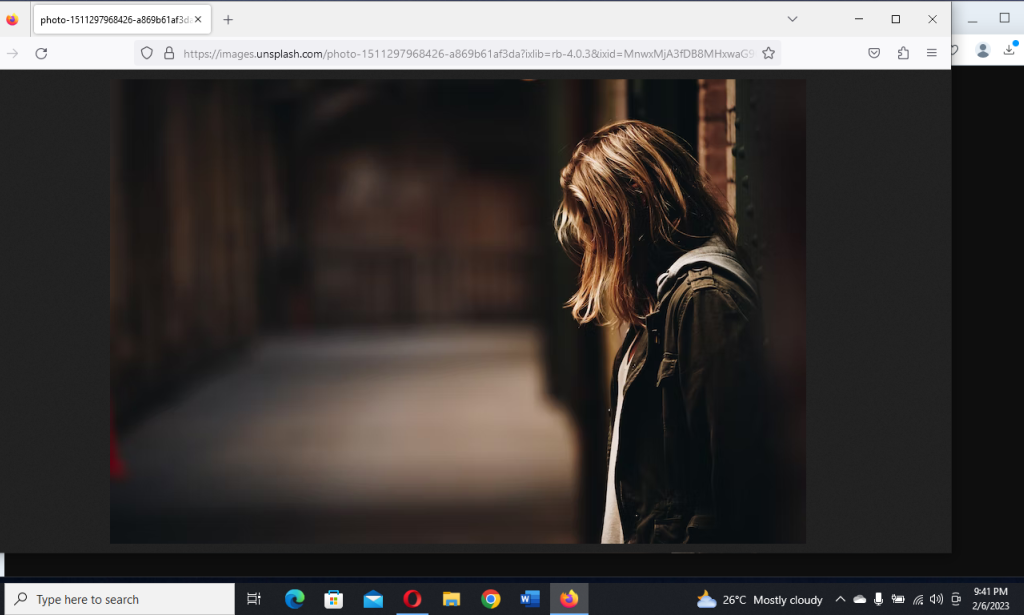Bookmark this page with the star icon

(x=768, y=53)
